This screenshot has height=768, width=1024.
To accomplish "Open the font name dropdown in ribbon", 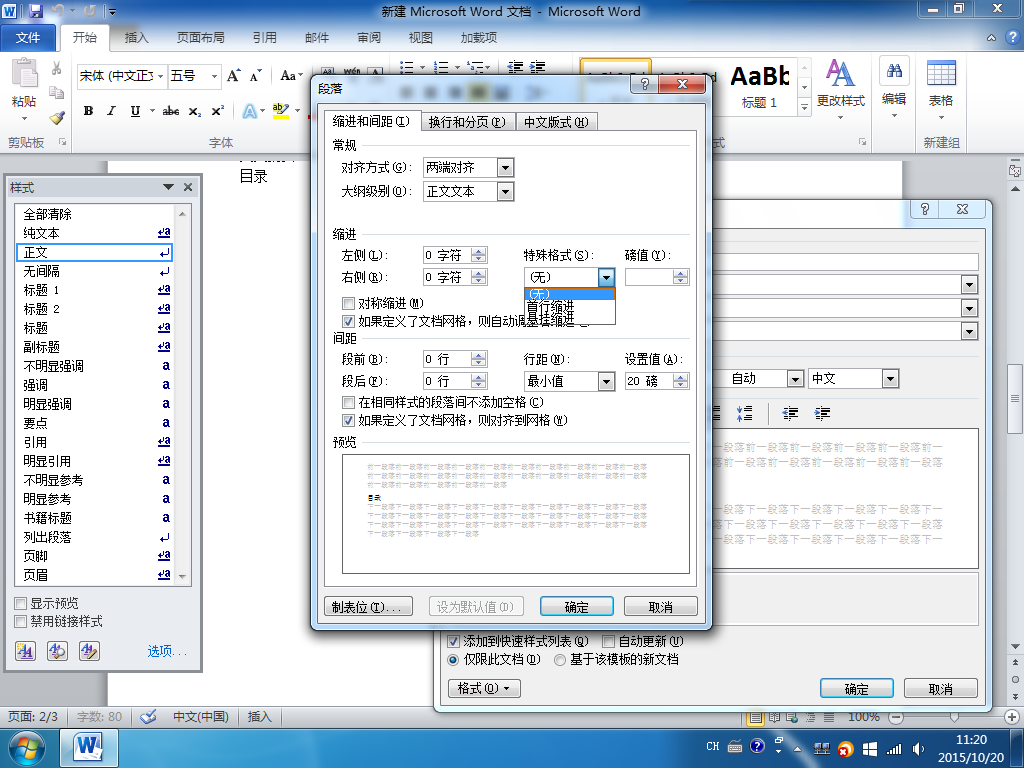I will pyautogui.click(x=160, y=76).
